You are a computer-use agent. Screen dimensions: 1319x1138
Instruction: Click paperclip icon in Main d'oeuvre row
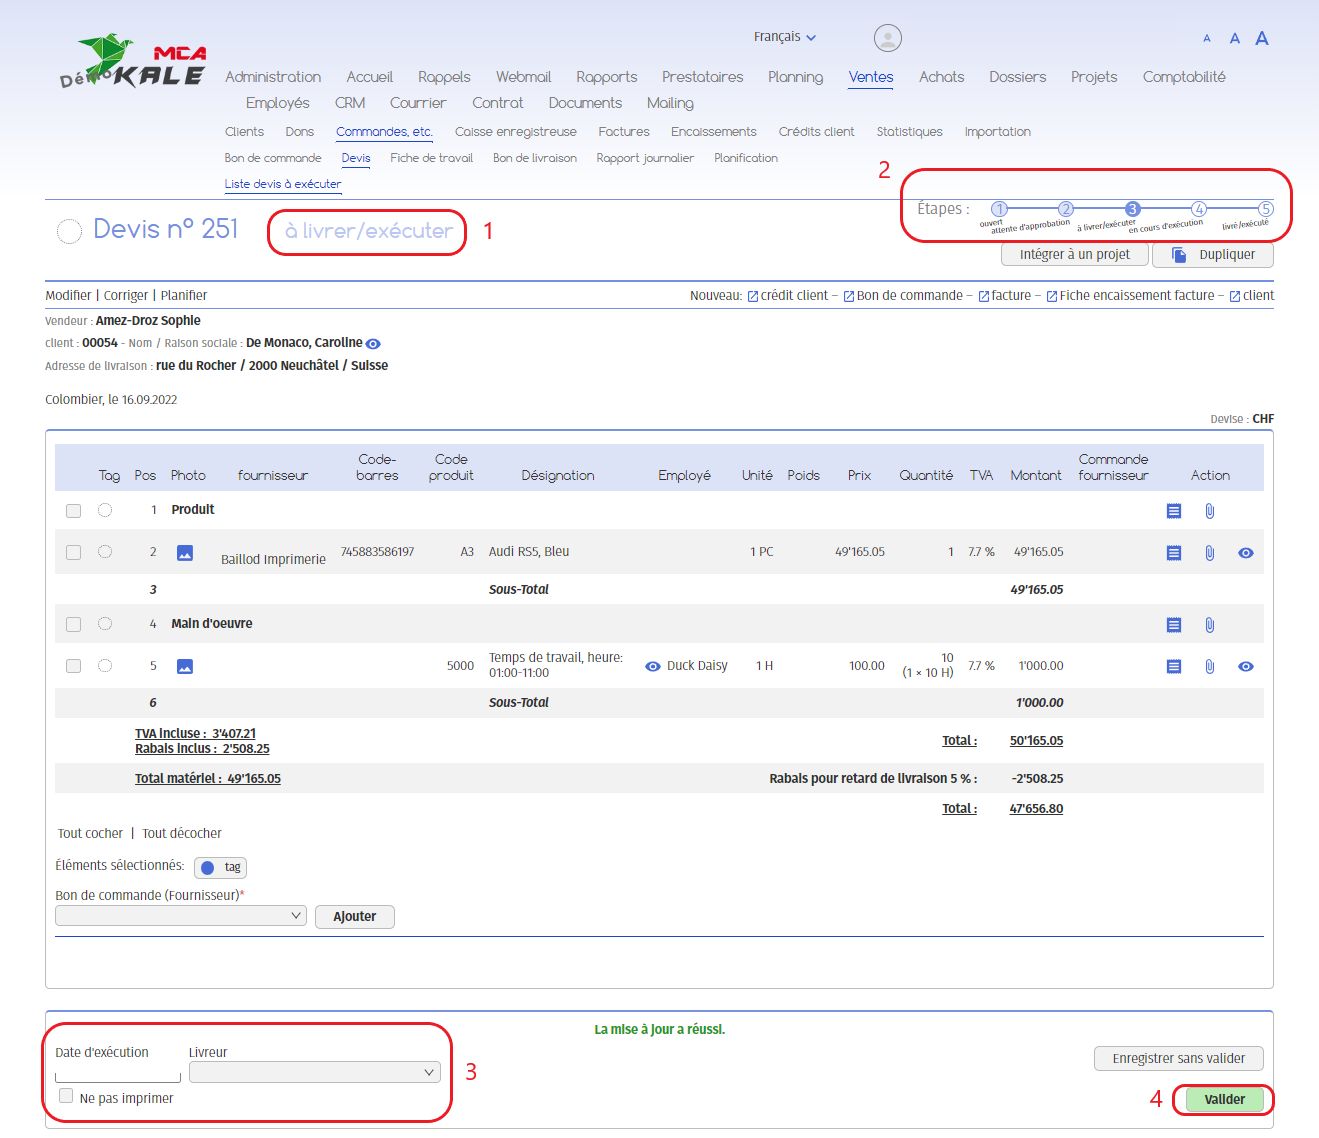[x=1209, y=625]
